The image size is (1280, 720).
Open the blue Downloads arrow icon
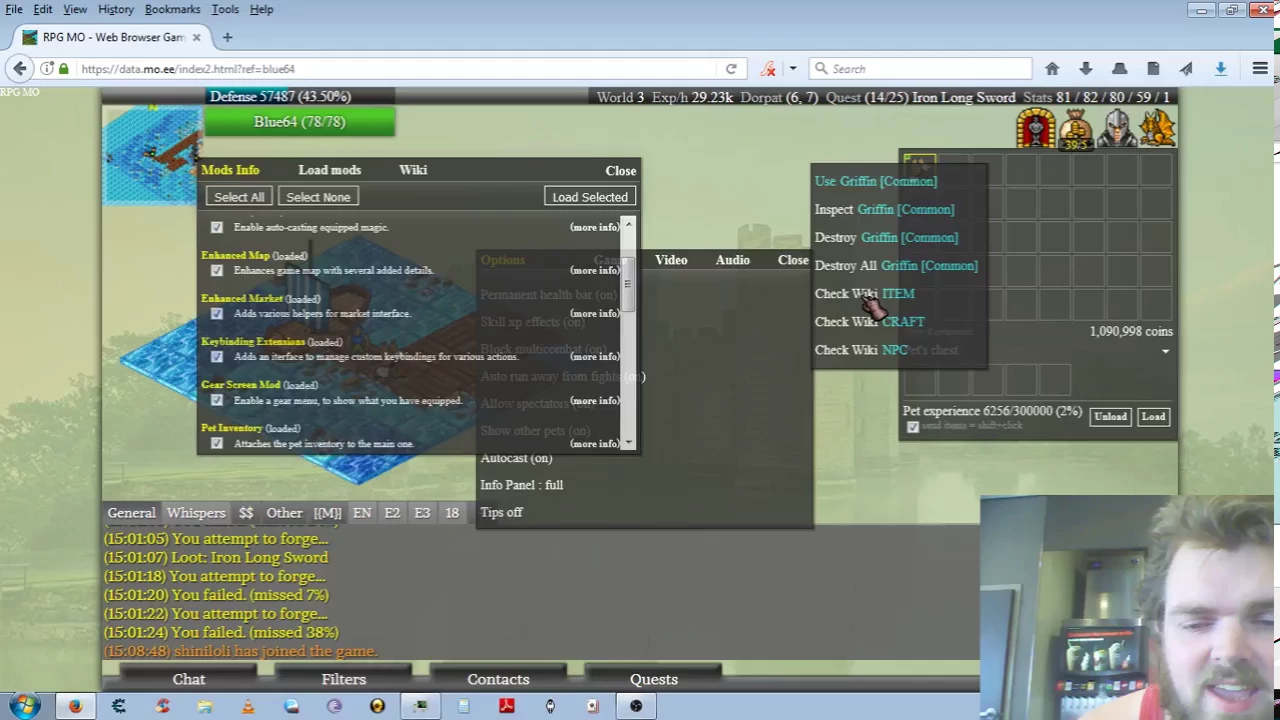point(1220,68)
